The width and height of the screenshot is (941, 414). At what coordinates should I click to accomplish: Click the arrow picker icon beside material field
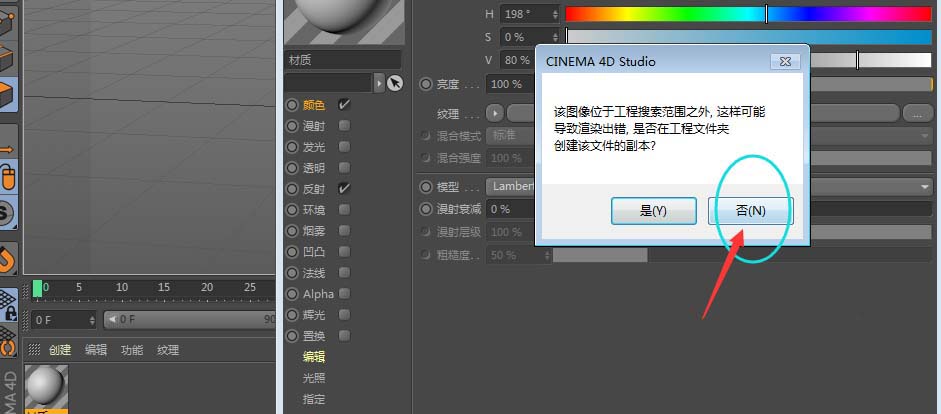[394, 83]
